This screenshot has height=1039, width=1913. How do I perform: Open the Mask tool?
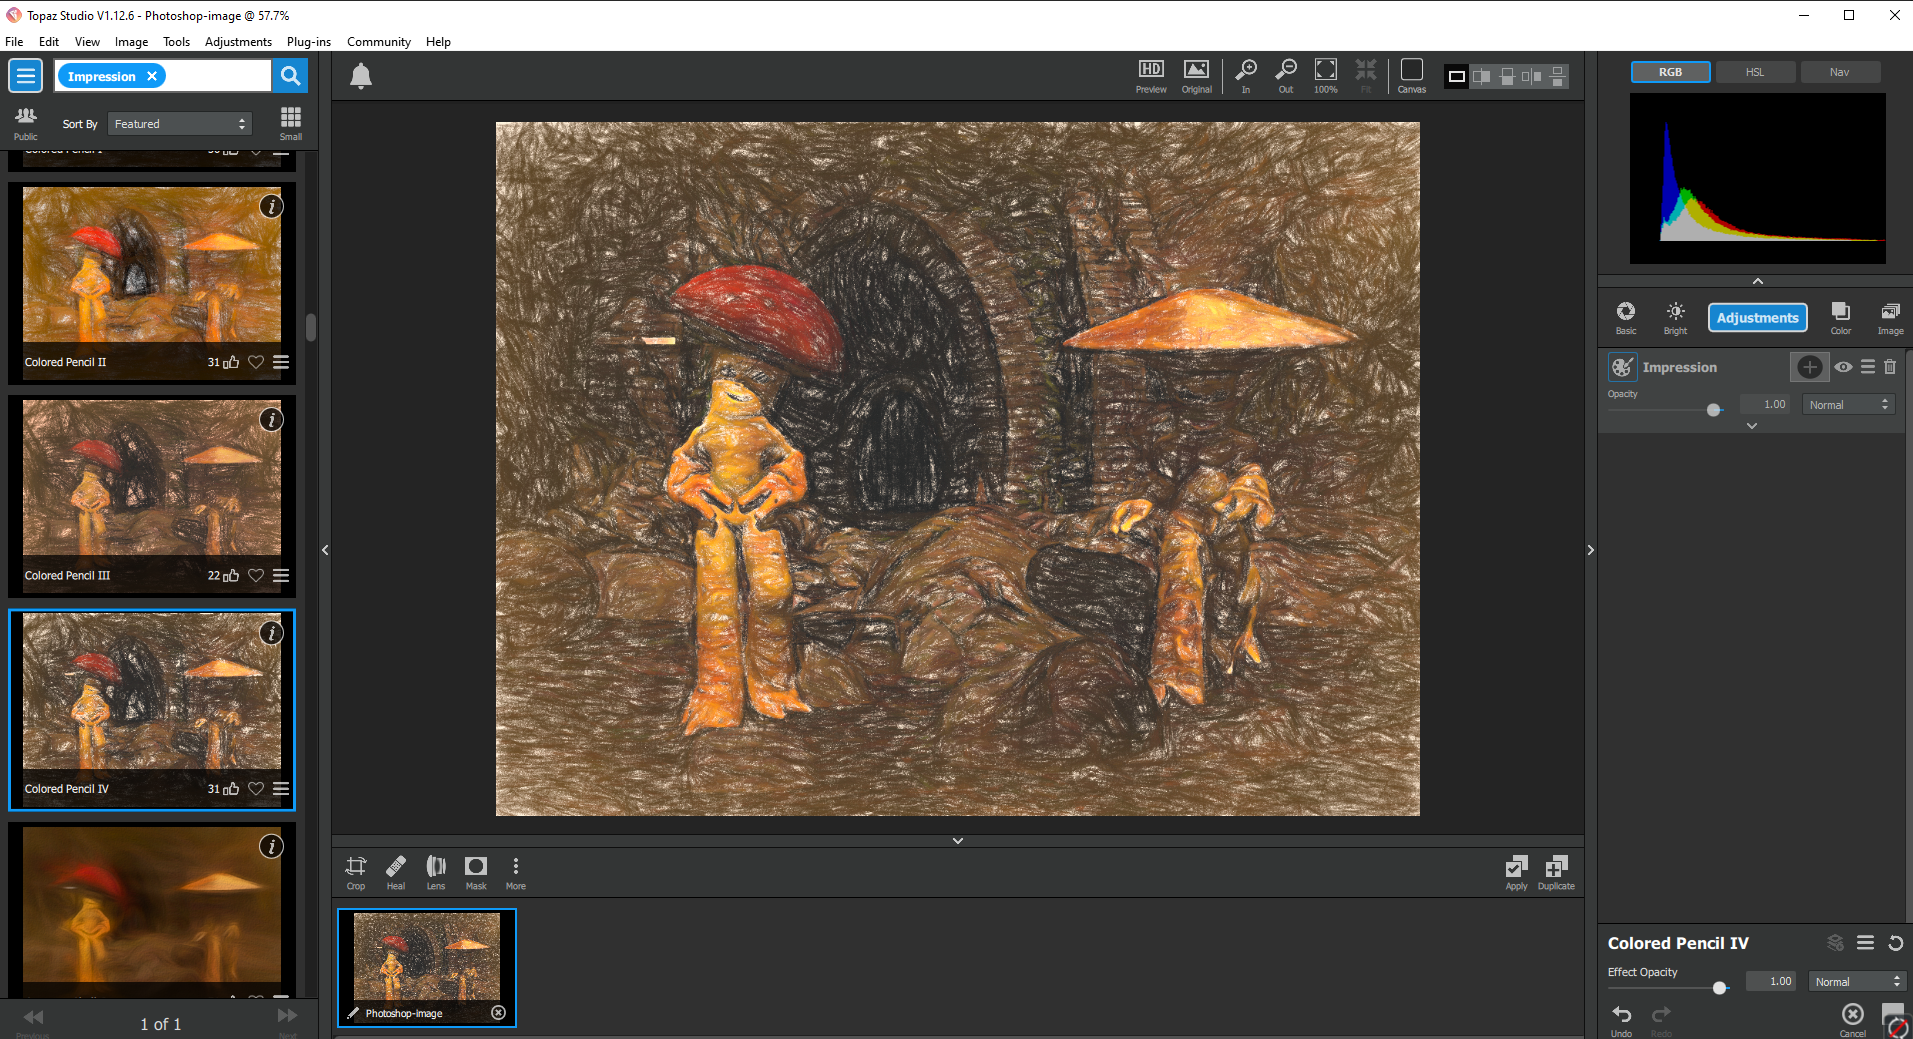point(476,872)
